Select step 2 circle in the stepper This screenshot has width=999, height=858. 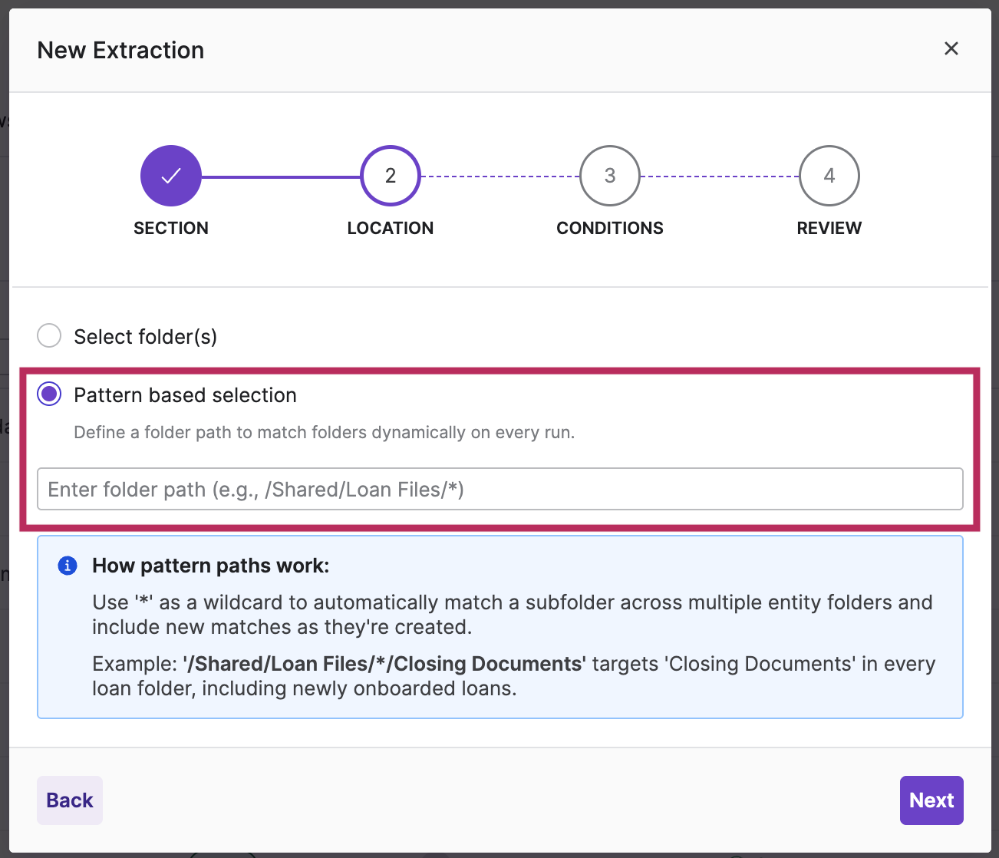pyautogui.click(x=390, y=176)
